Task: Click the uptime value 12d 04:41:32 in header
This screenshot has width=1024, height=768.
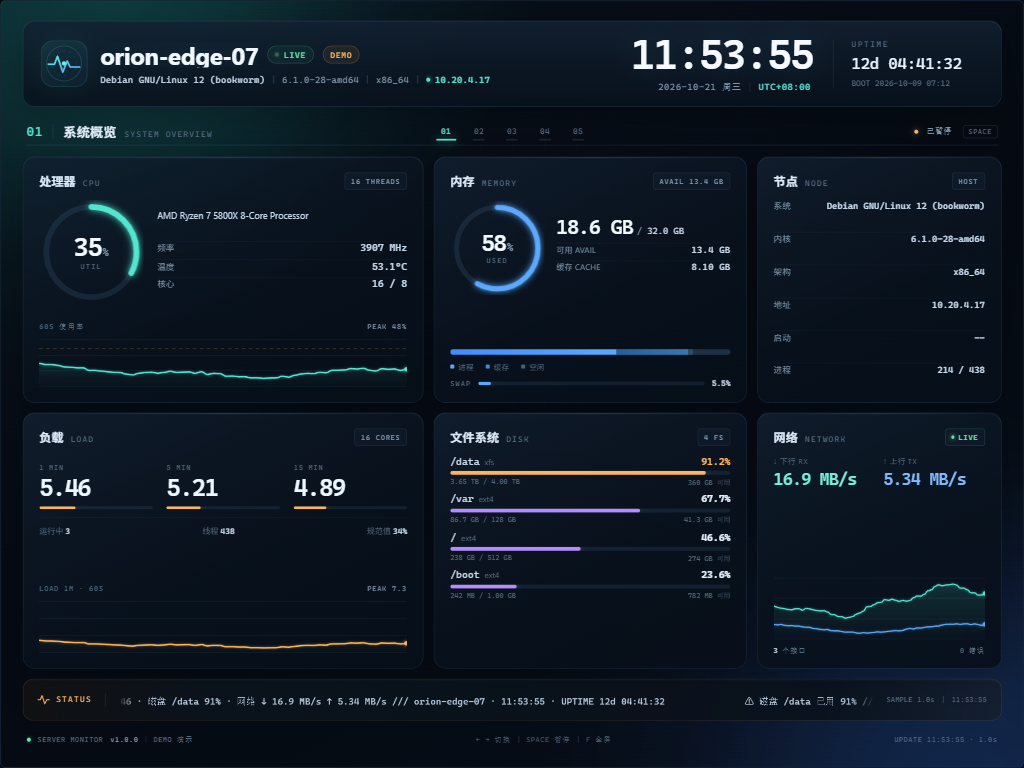Action: [906, 64]
